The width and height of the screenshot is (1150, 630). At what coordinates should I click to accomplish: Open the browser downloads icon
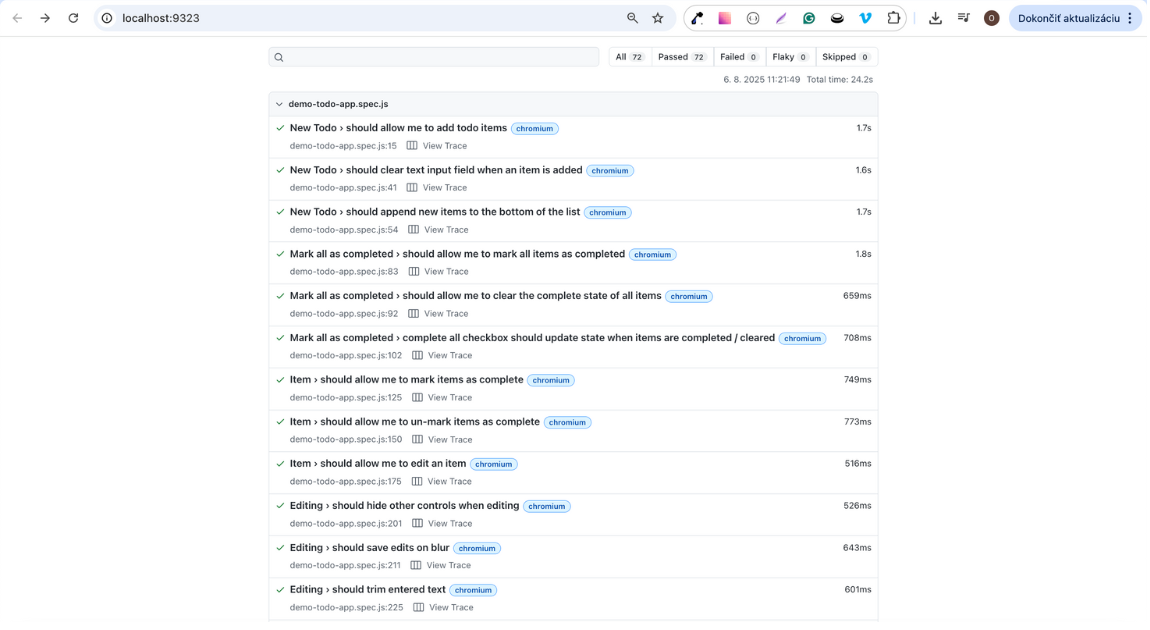coord(935,18)
